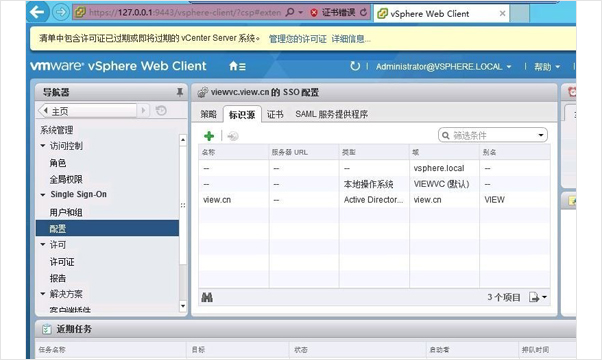
Task: Open the SAML 服务提供程序 tab
Action: [331, 114]
